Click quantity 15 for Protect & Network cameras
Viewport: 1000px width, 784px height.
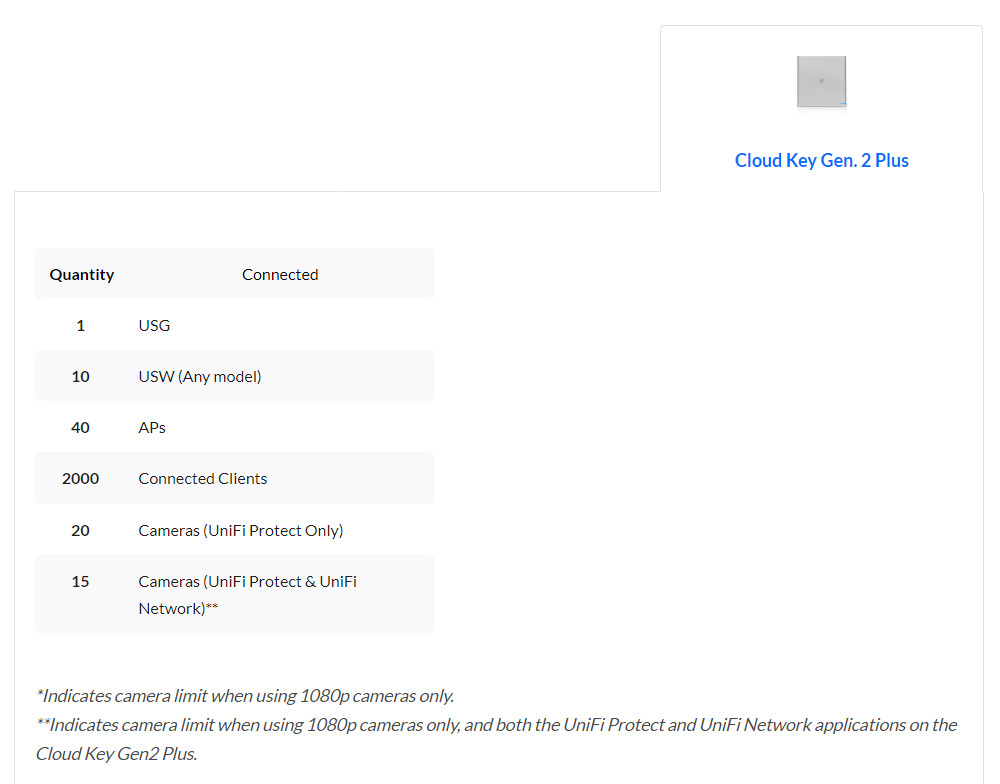(80, 582)
